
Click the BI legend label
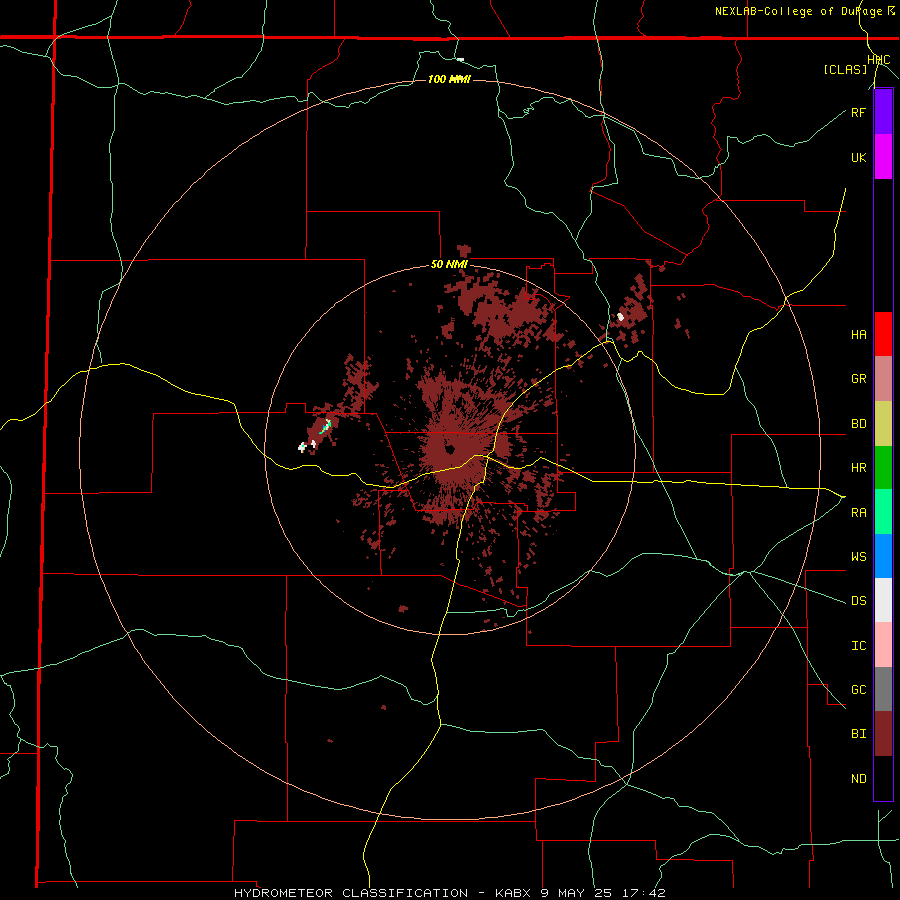tap(858, 734)
